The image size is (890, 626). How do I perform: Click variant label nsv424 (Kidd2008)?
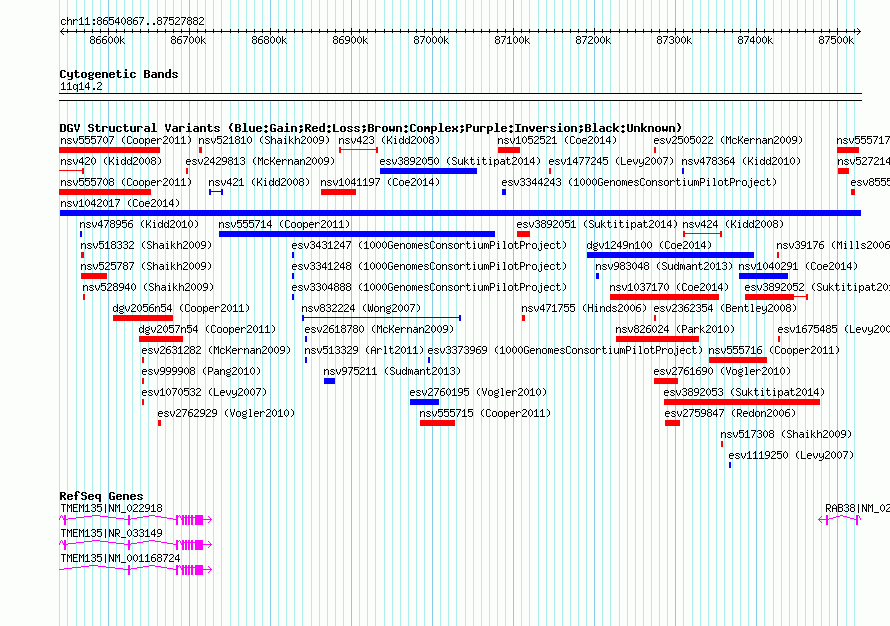733,224
